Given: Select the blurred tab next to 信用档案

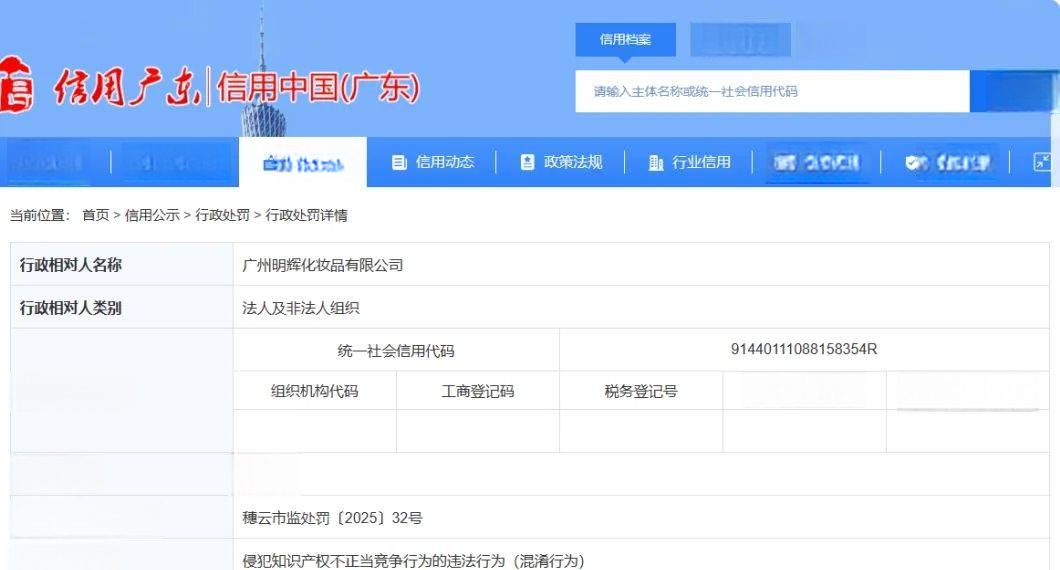Looking at the screenshot, I should (740, 39).
